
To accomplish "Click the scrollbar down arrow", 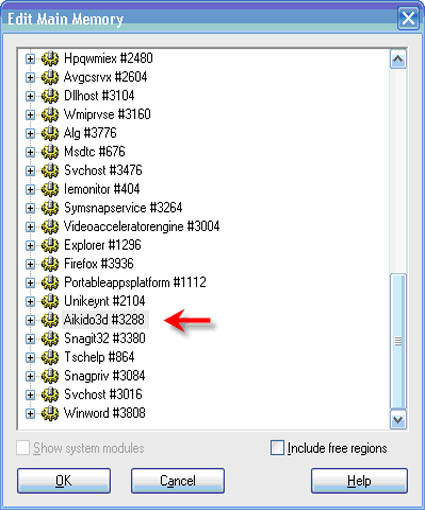I will 398,419.
